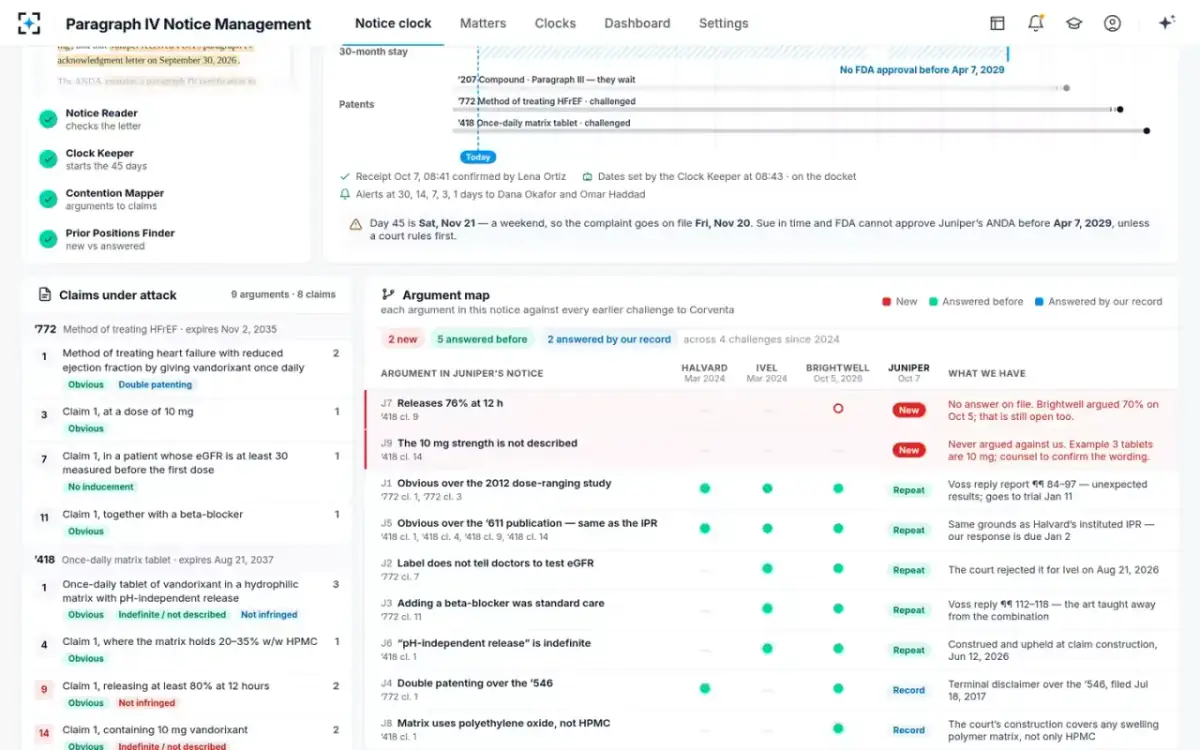Screen dimensions: 1200x750
Task: Click Notice Reader green check icon
Action: 48,119
